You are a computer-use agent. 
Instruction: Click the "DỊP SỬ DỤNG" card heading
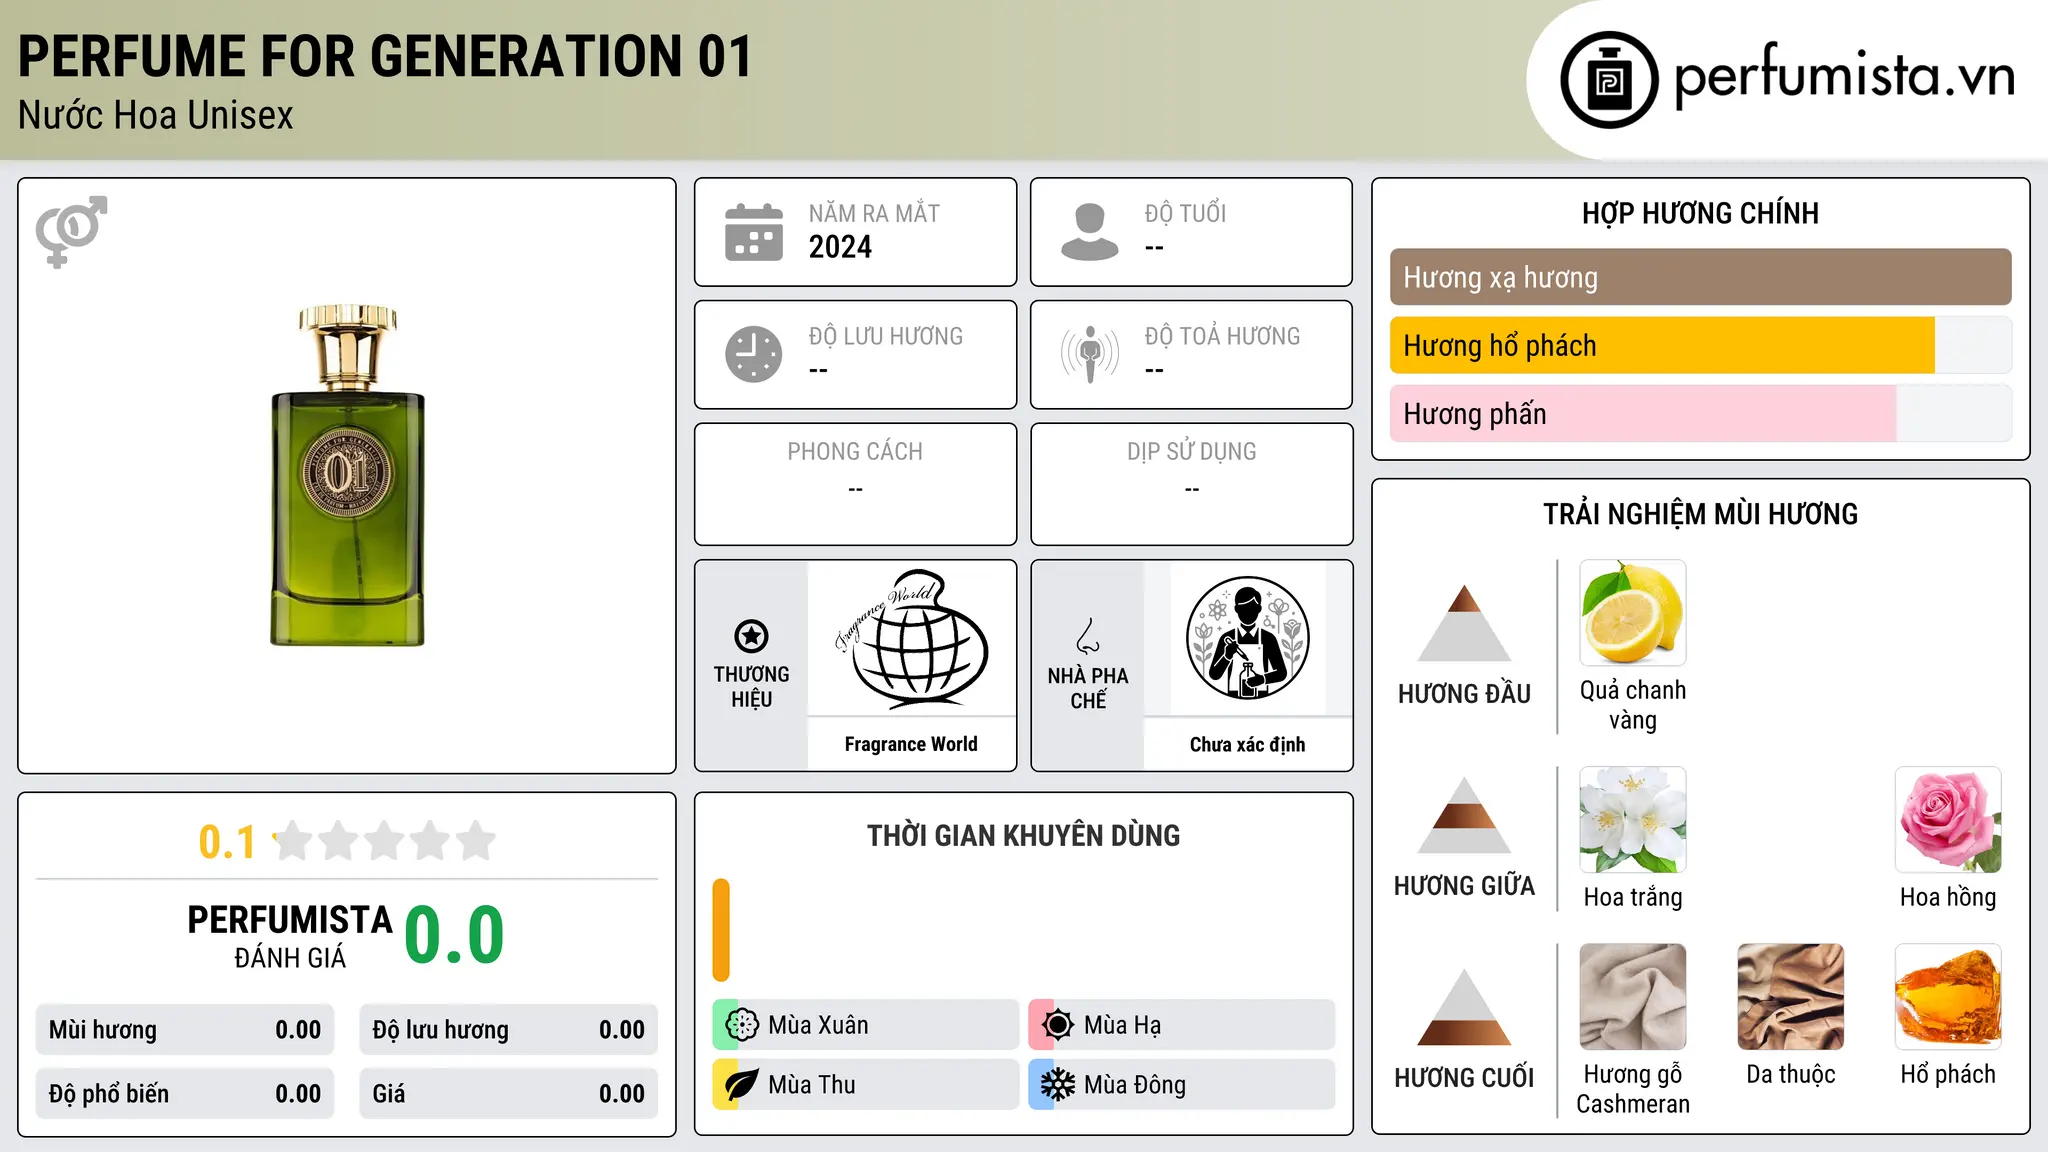click(x=1191, y=452)
